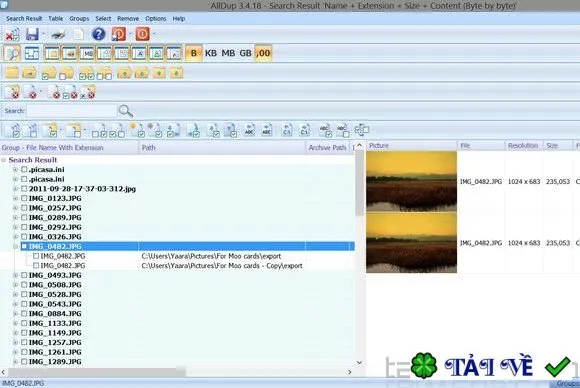Collapse the selected IMG_0482.JPG group
The image size is (580, 388).
point(15,246)
